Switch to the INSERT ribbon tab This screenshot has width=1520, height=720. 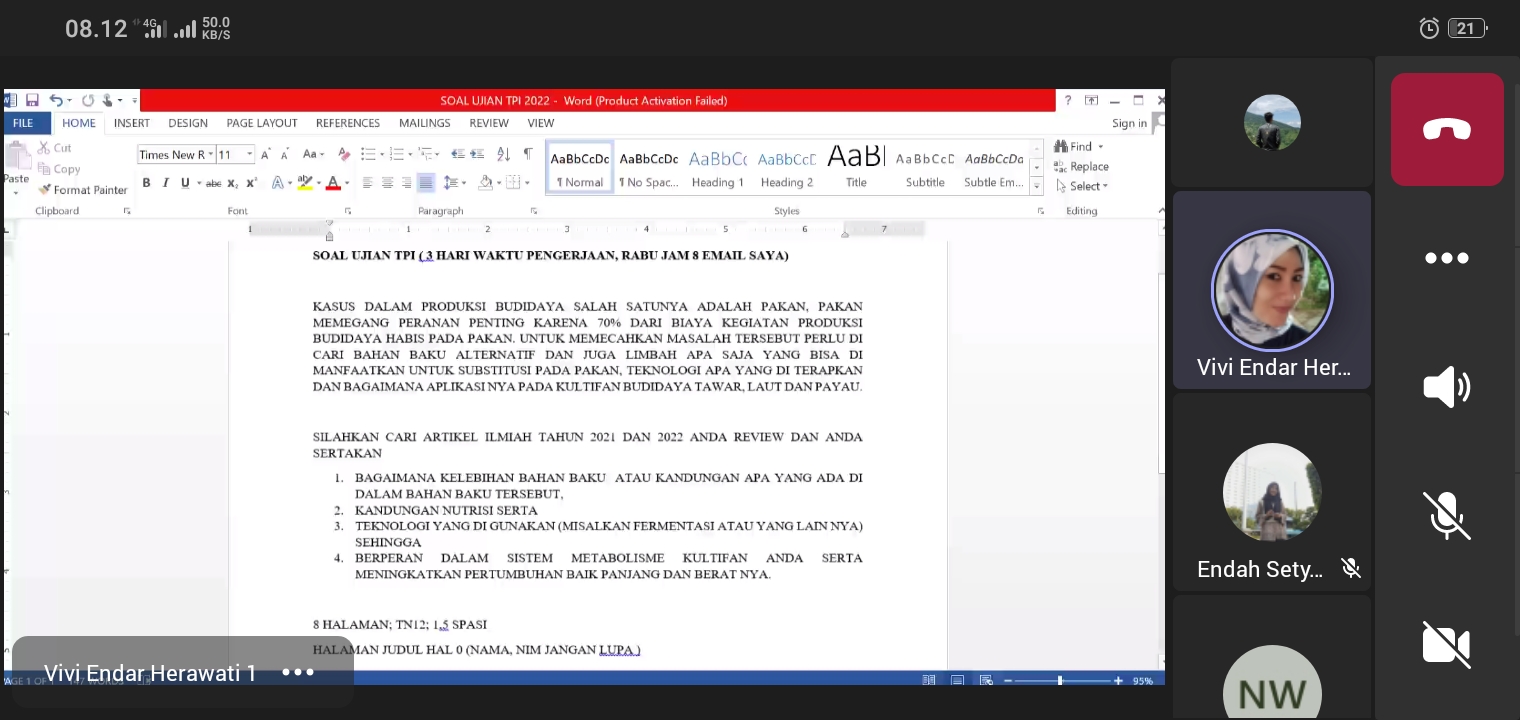click(x=131, y=123)
